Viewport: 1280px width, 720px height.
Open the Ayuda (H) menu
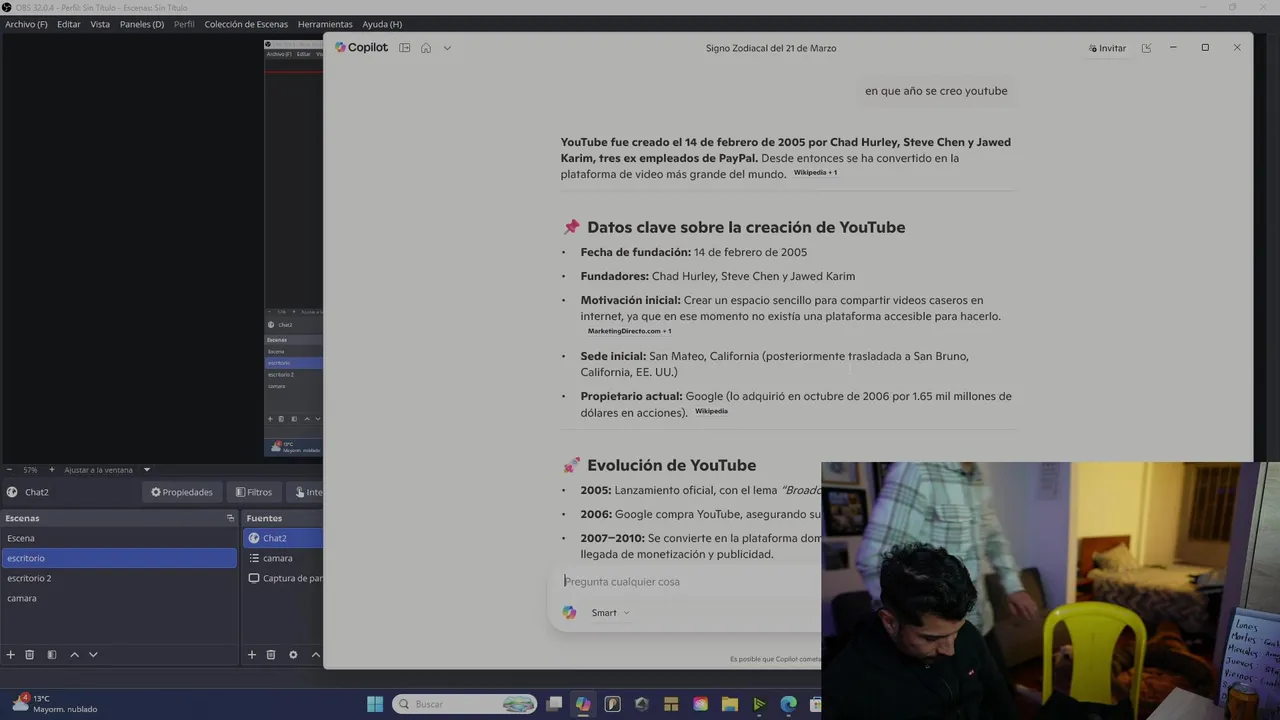pyautogui.click(x=382, y=24)
